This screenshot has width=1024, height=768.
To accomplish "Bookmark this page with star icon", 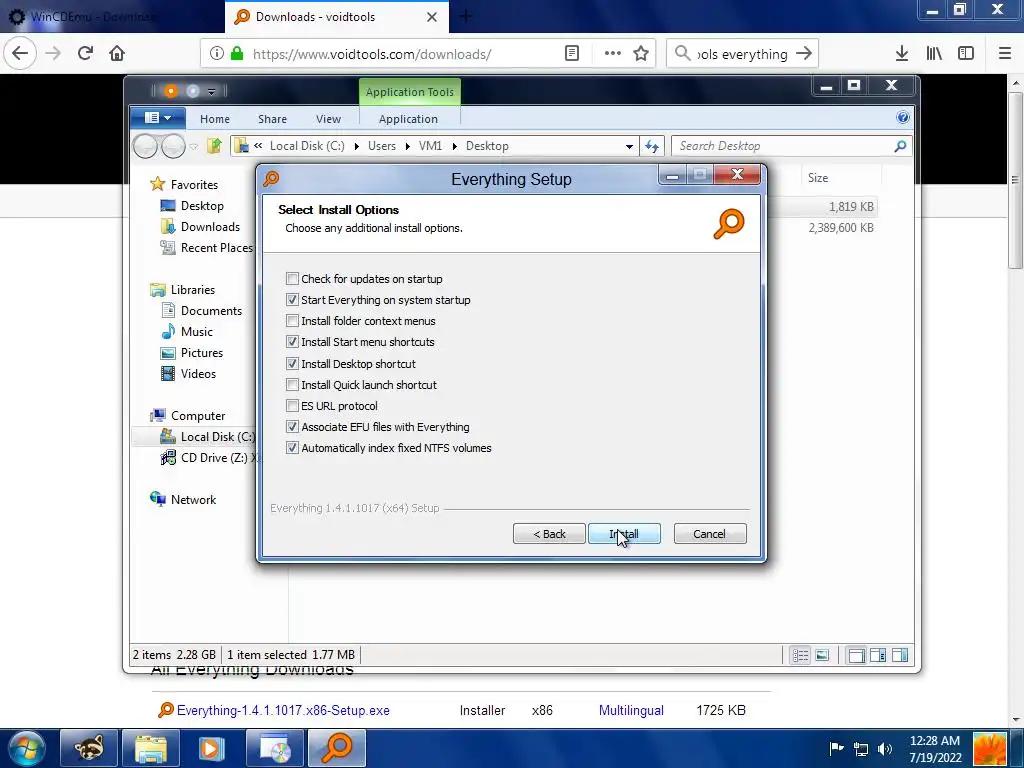I will [x=641, y=54].
